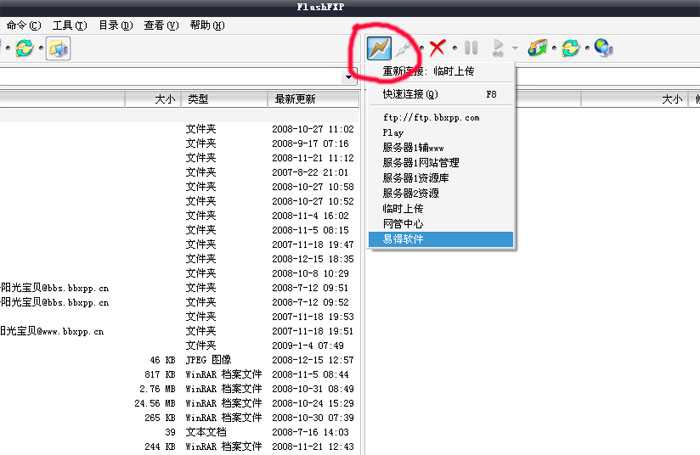The image size is (700, 455).
Task: Open the small dropdown after the red X icon
Action: (454, 48)
